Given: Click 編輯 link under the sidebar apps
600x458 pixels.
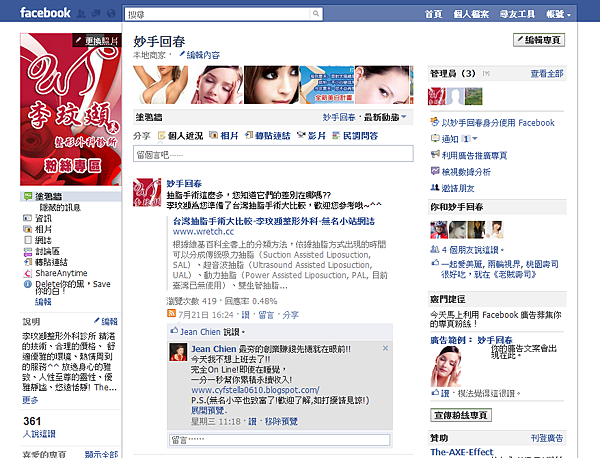Looking at the screenshot, I should pyautogui.click(x=43, y=302).
